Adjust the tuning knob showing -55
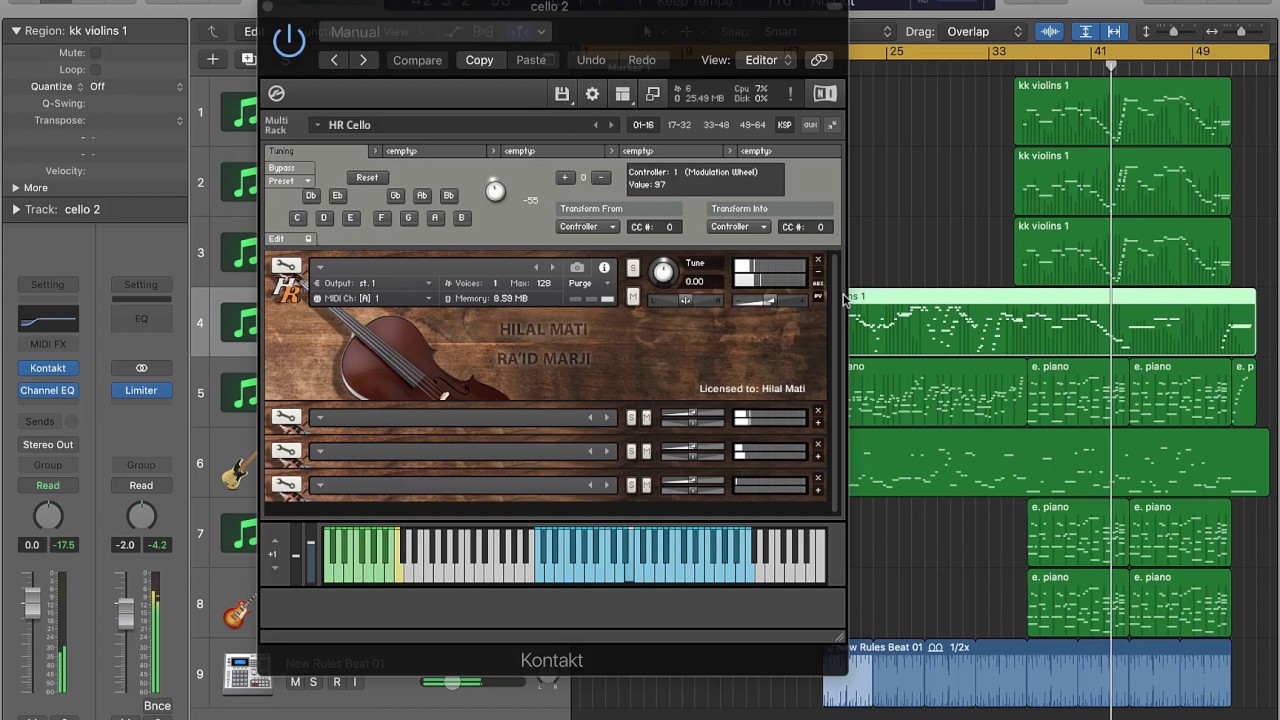Image resolution: width=1280 pixels, height=720 pixels. [x=495, y=191]
